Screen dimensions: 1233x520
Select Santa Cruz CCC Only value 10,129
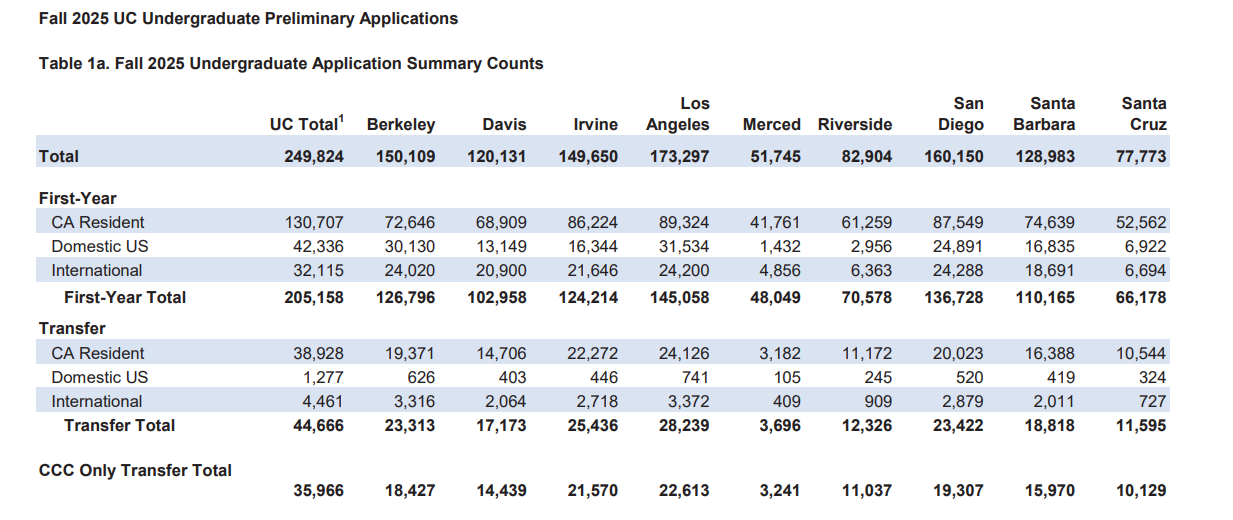point(1140,491)
